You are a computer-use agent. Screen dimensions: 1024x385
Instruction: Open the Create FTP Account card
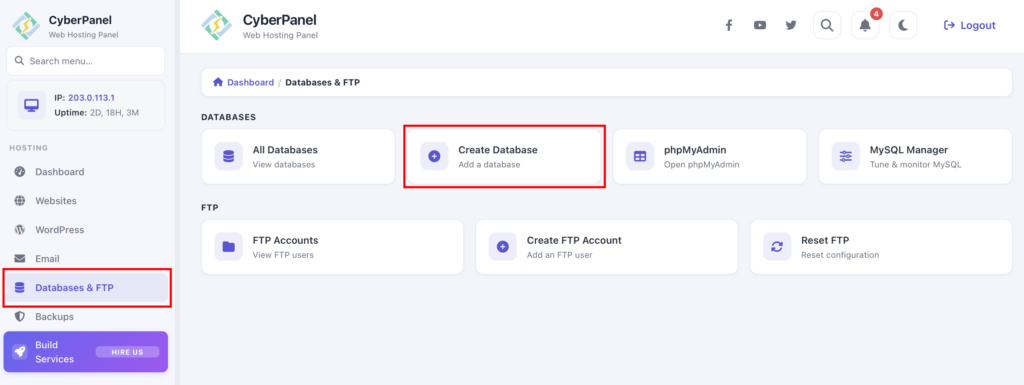[x=607, y=247]
